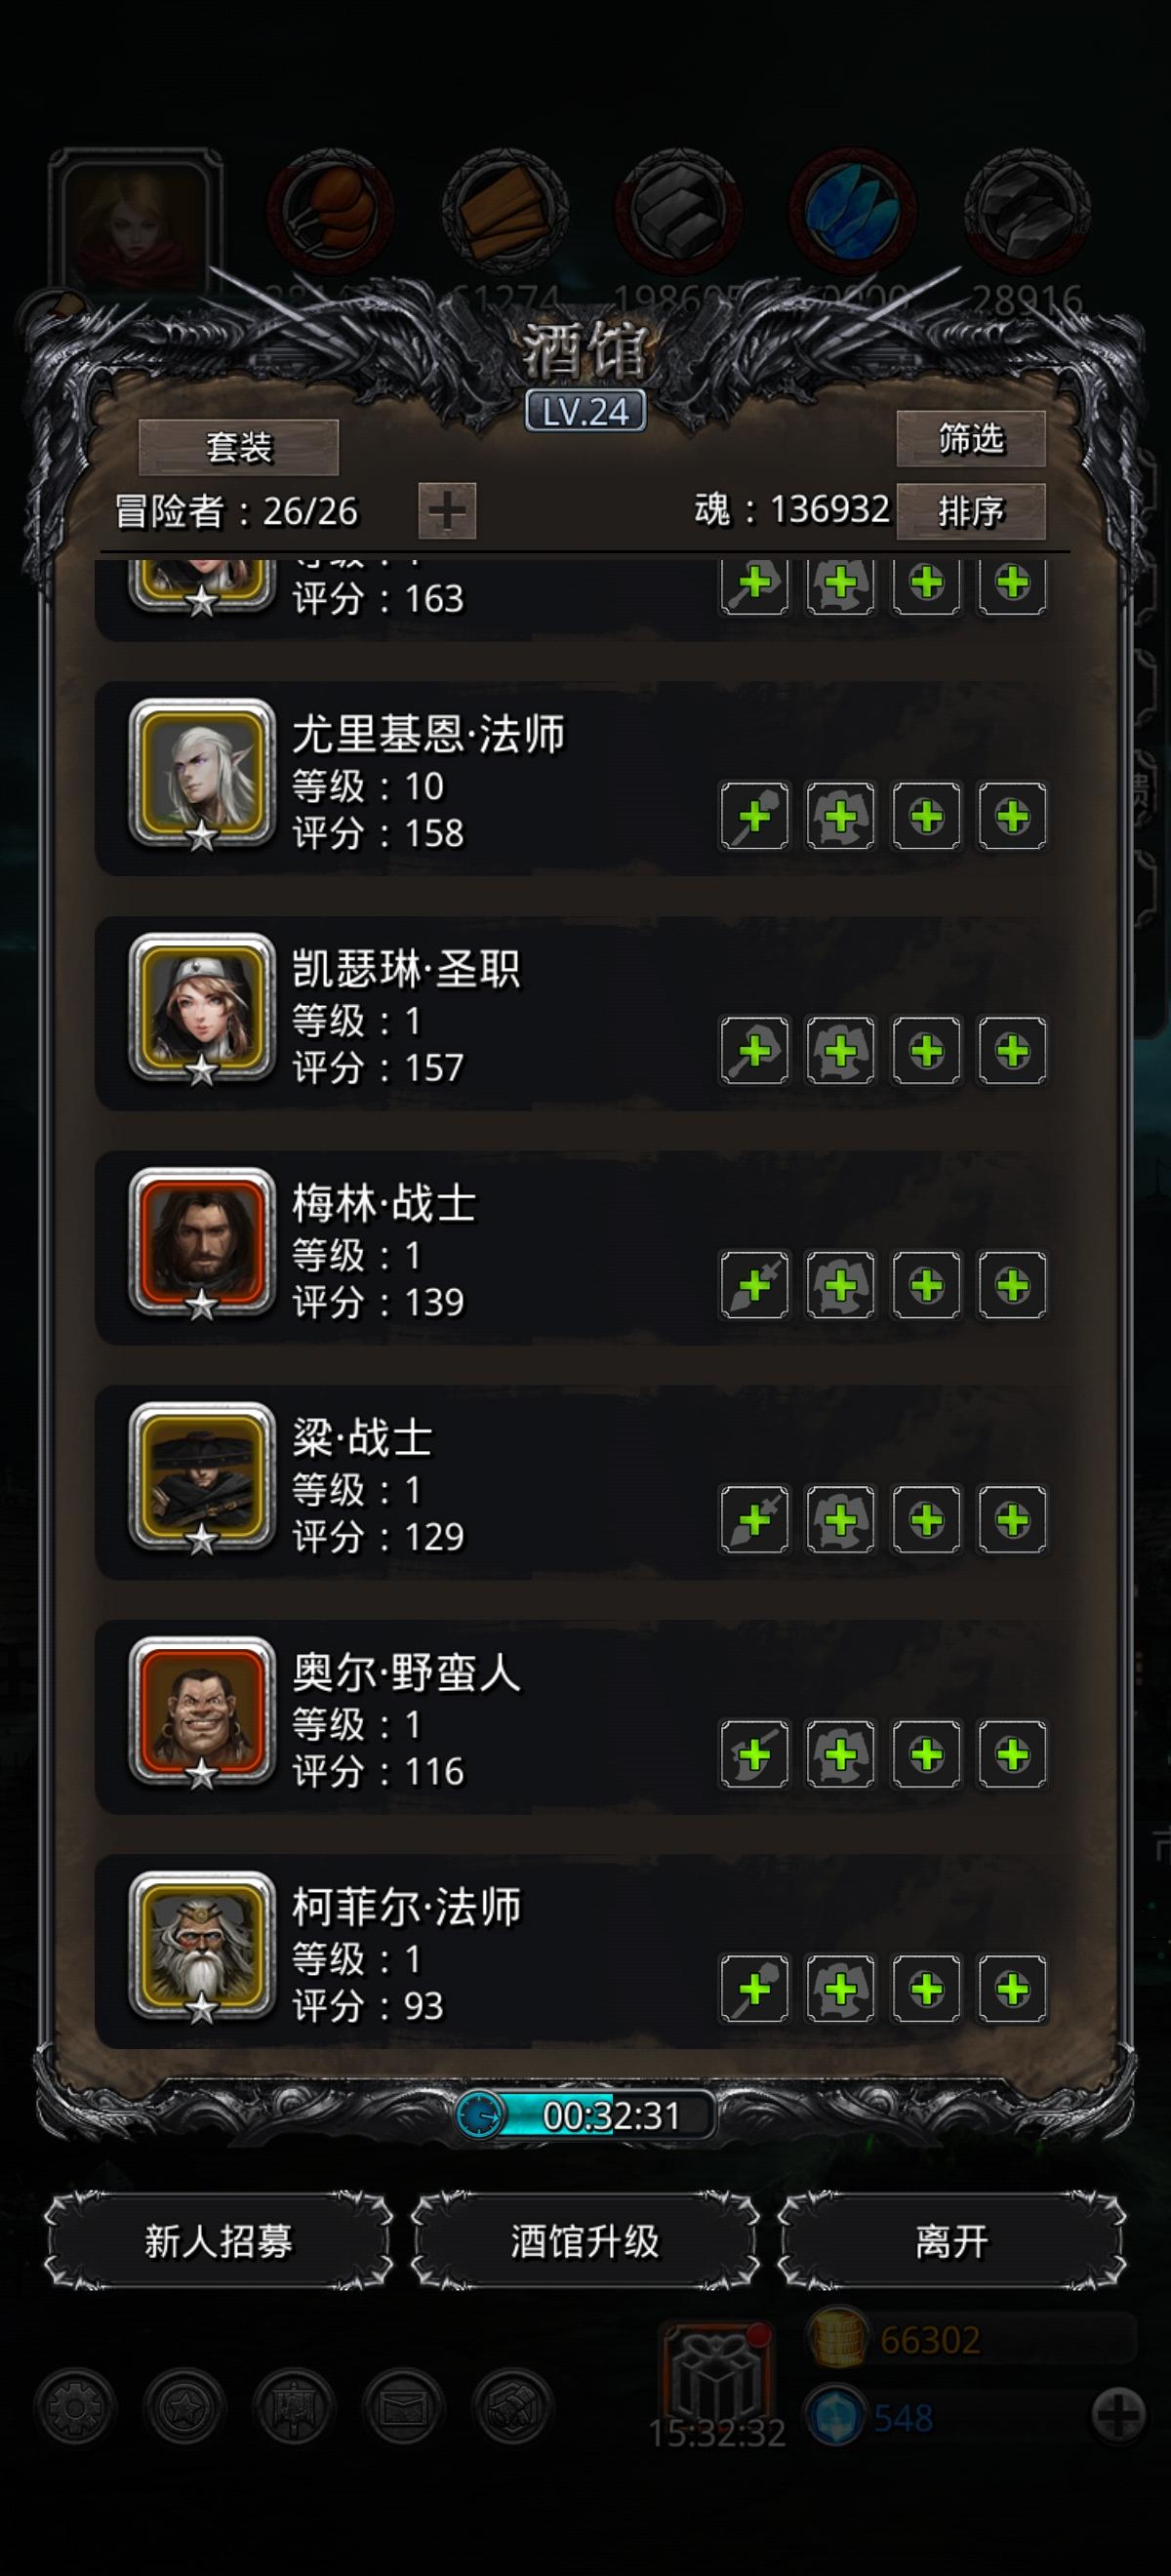Click 酒馆升级 tavern upgrade
This screenshot has height=2576, width=1171.
pyautogui.click(x=585, y=2241)
